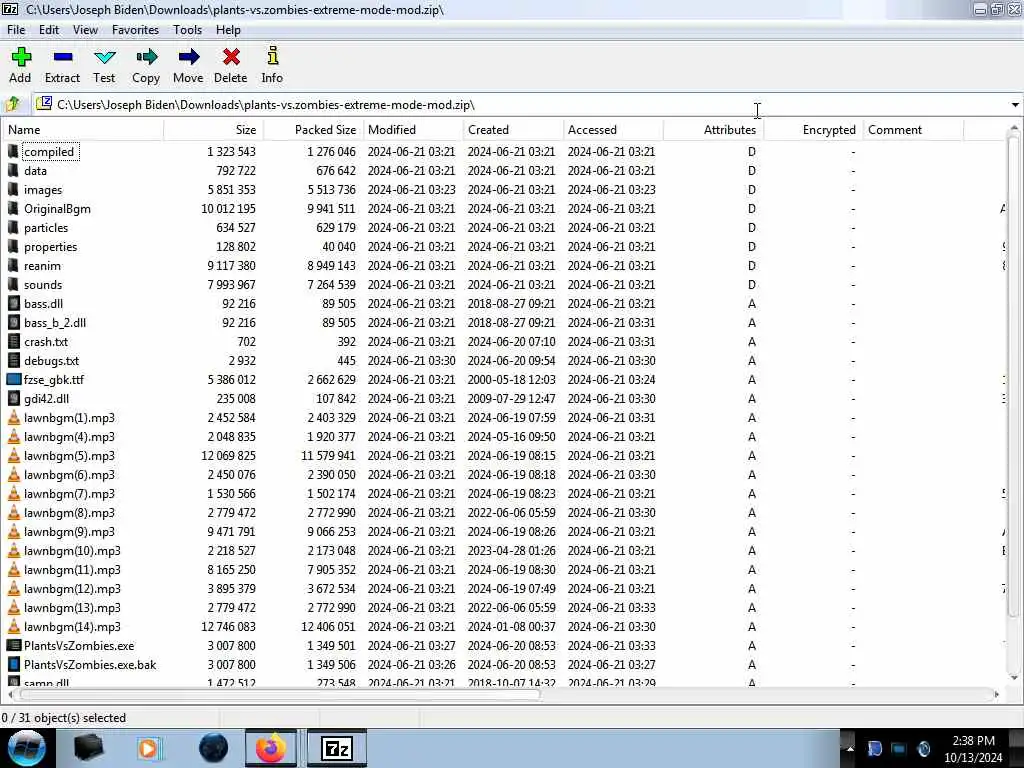Screen dimensions: 1024x768
Task: Select the lawnbgm(14).mp3 file name
Action: pyautogui.click(x=72, y=627)
